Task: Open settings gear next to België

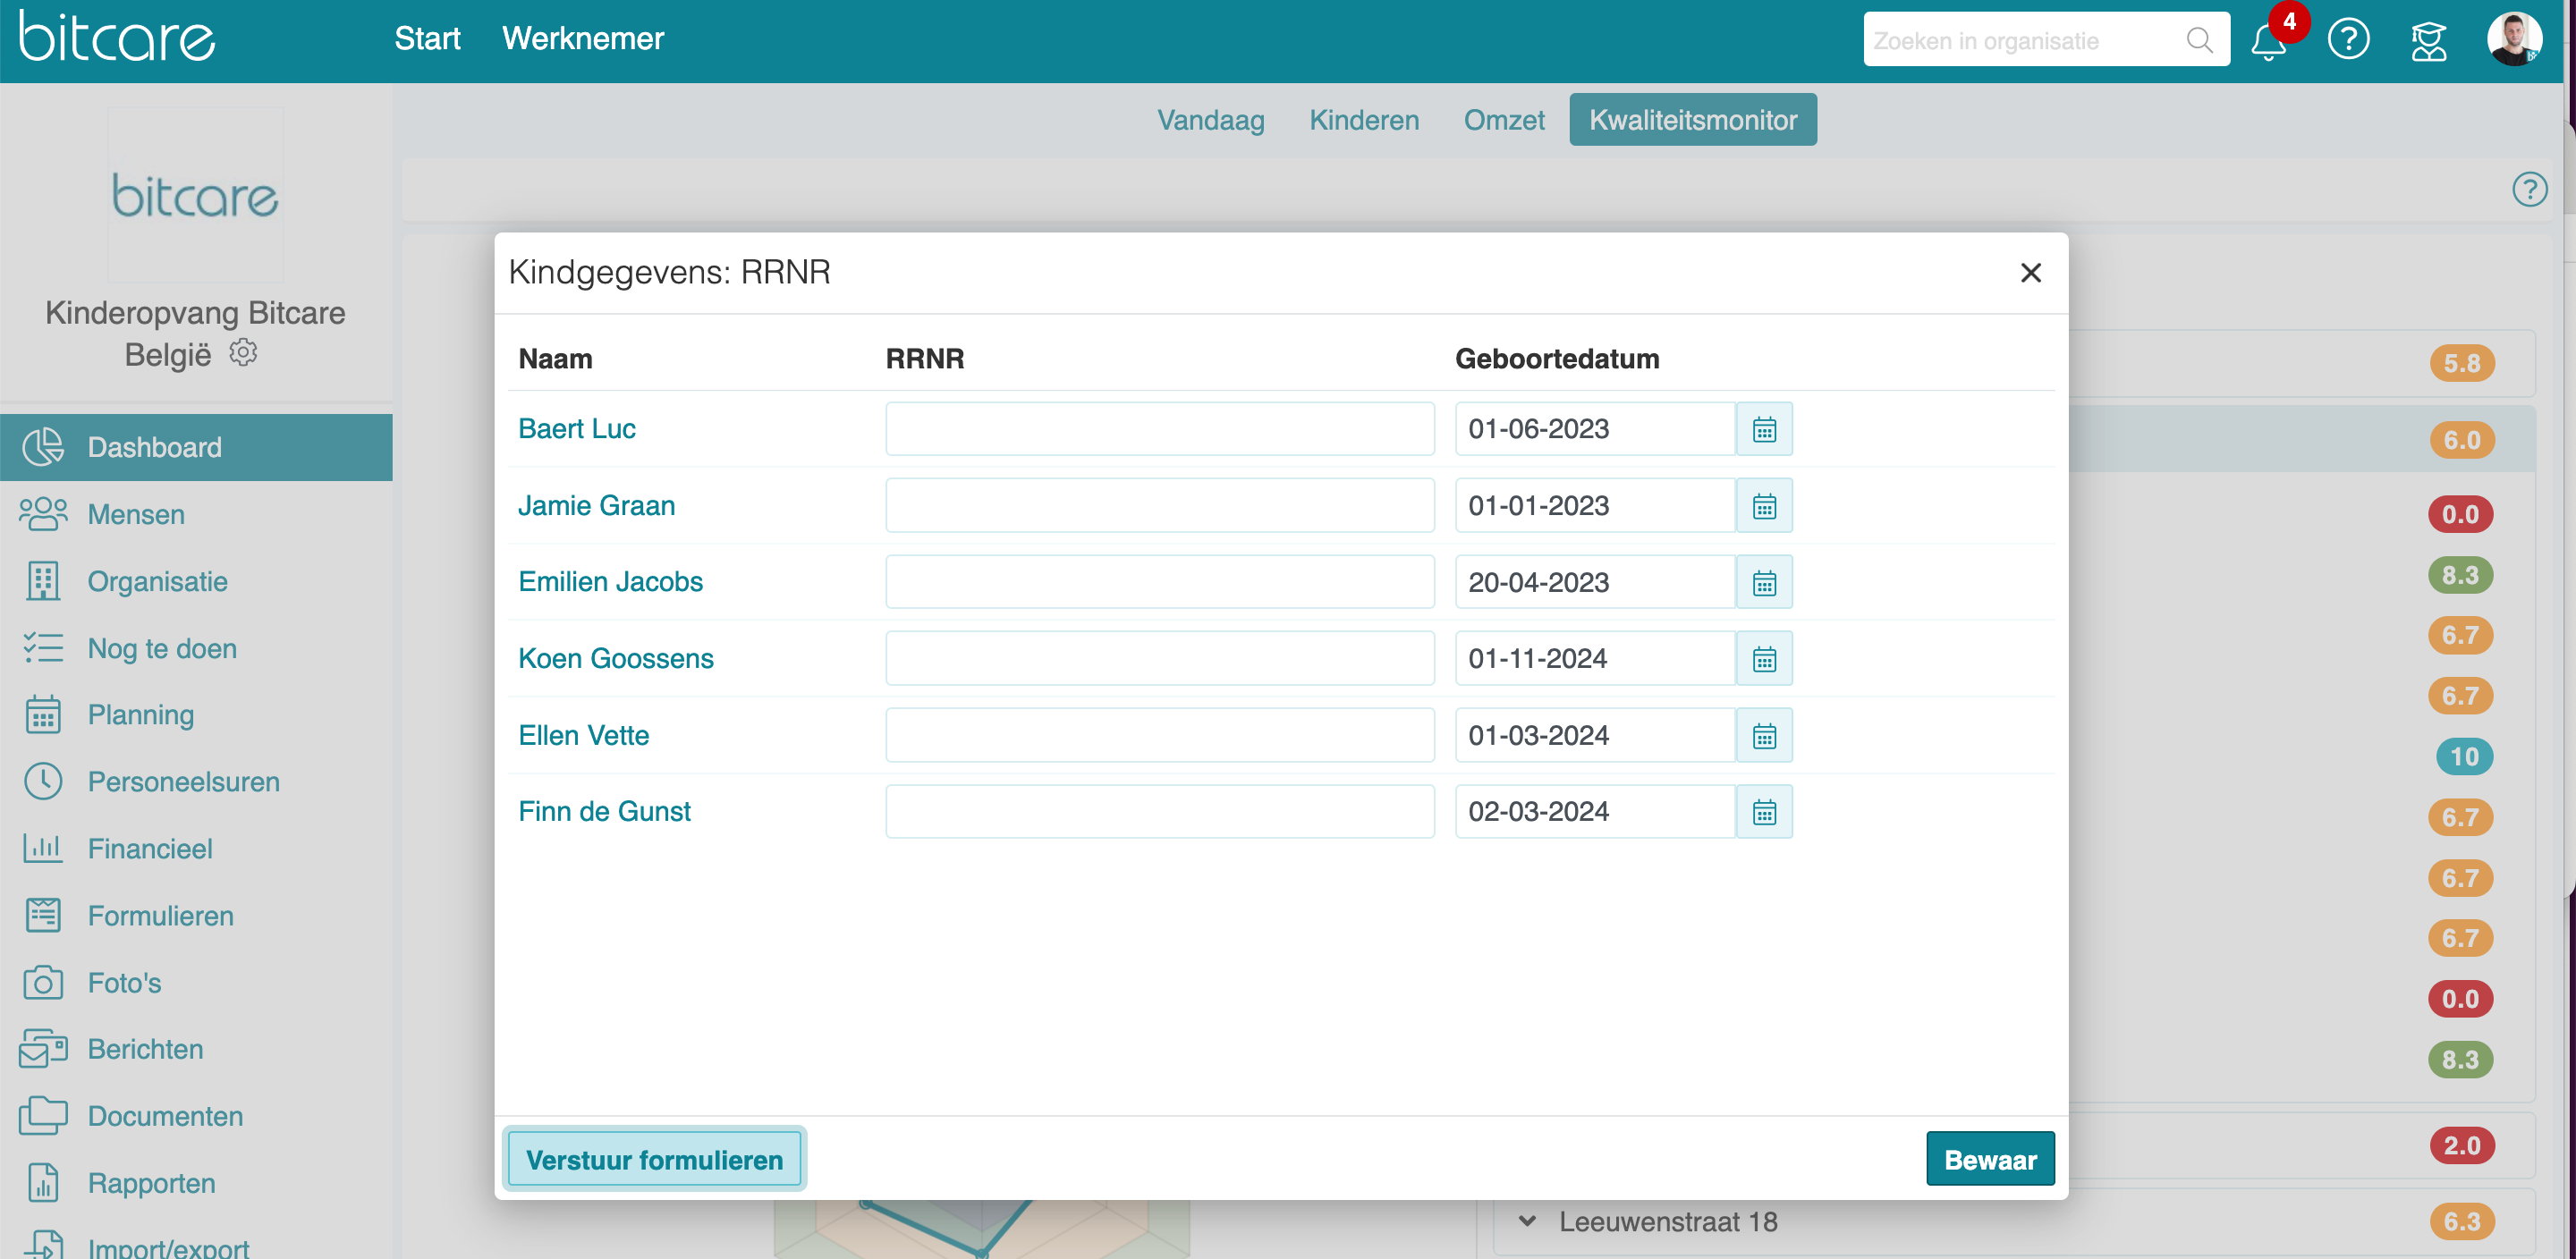Action: 243,353
